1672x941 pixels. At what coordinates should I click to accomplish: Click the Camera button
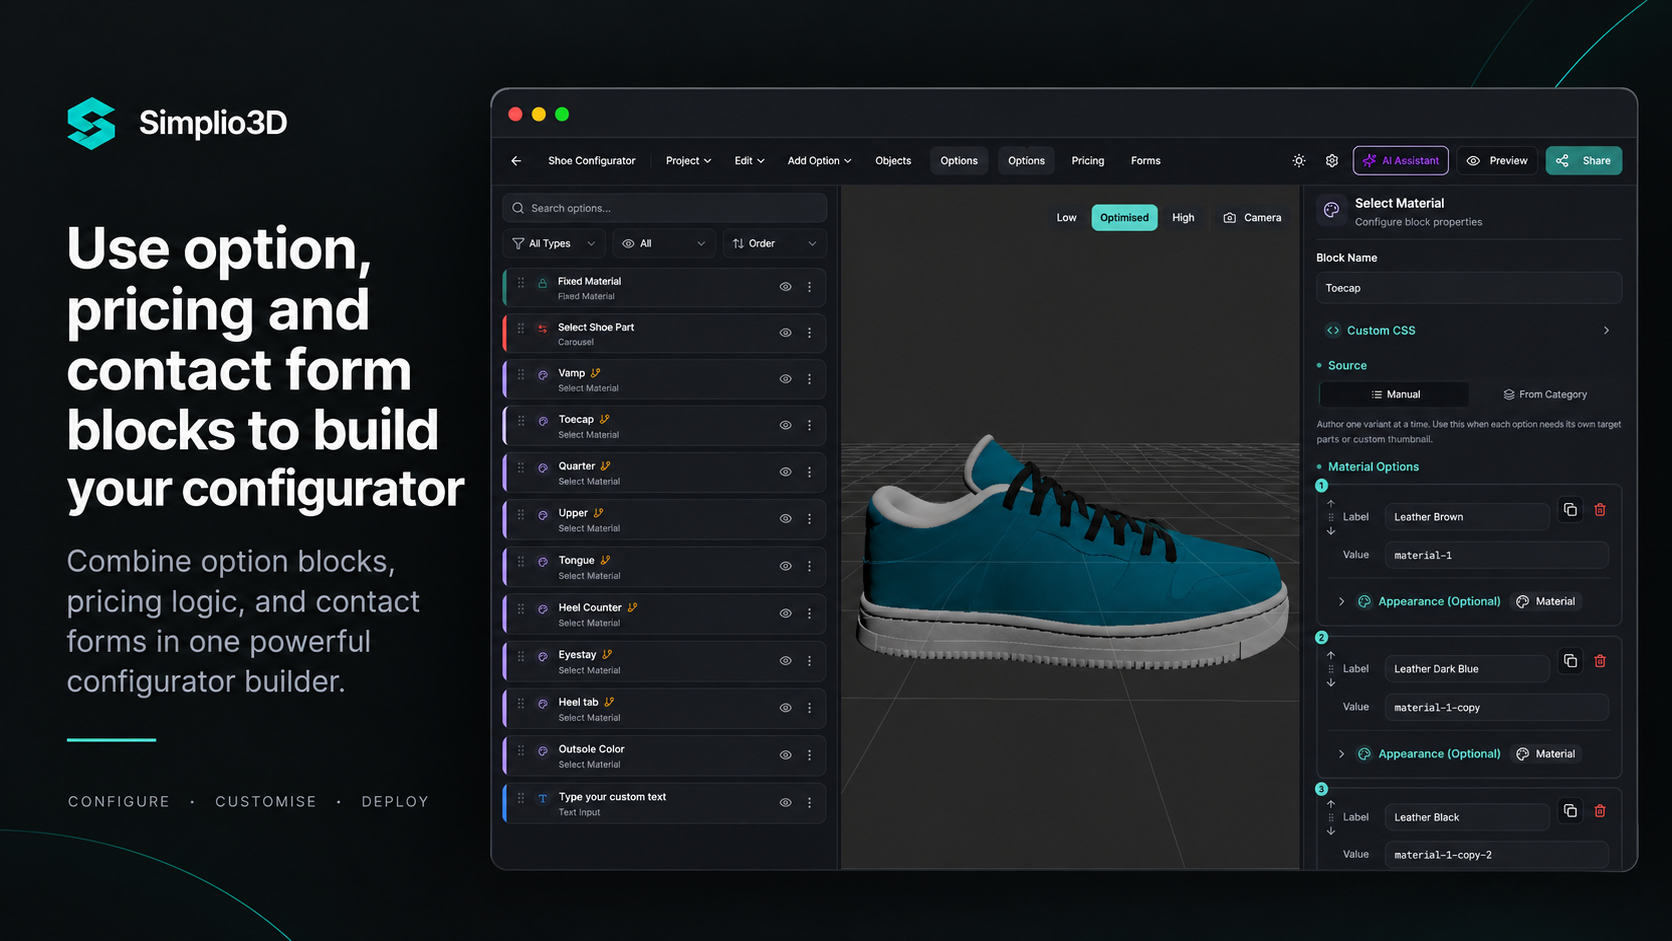pos(1252,218)
